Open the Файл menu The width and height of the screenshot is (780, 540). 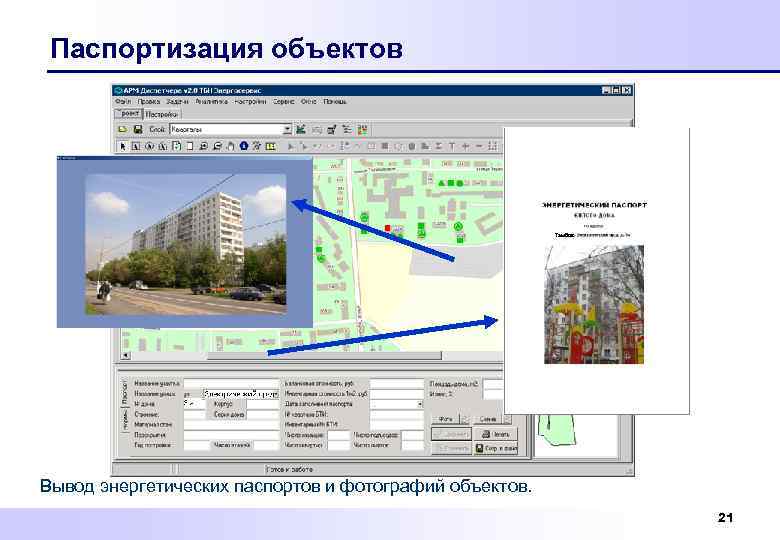click(x=122, y=101)
